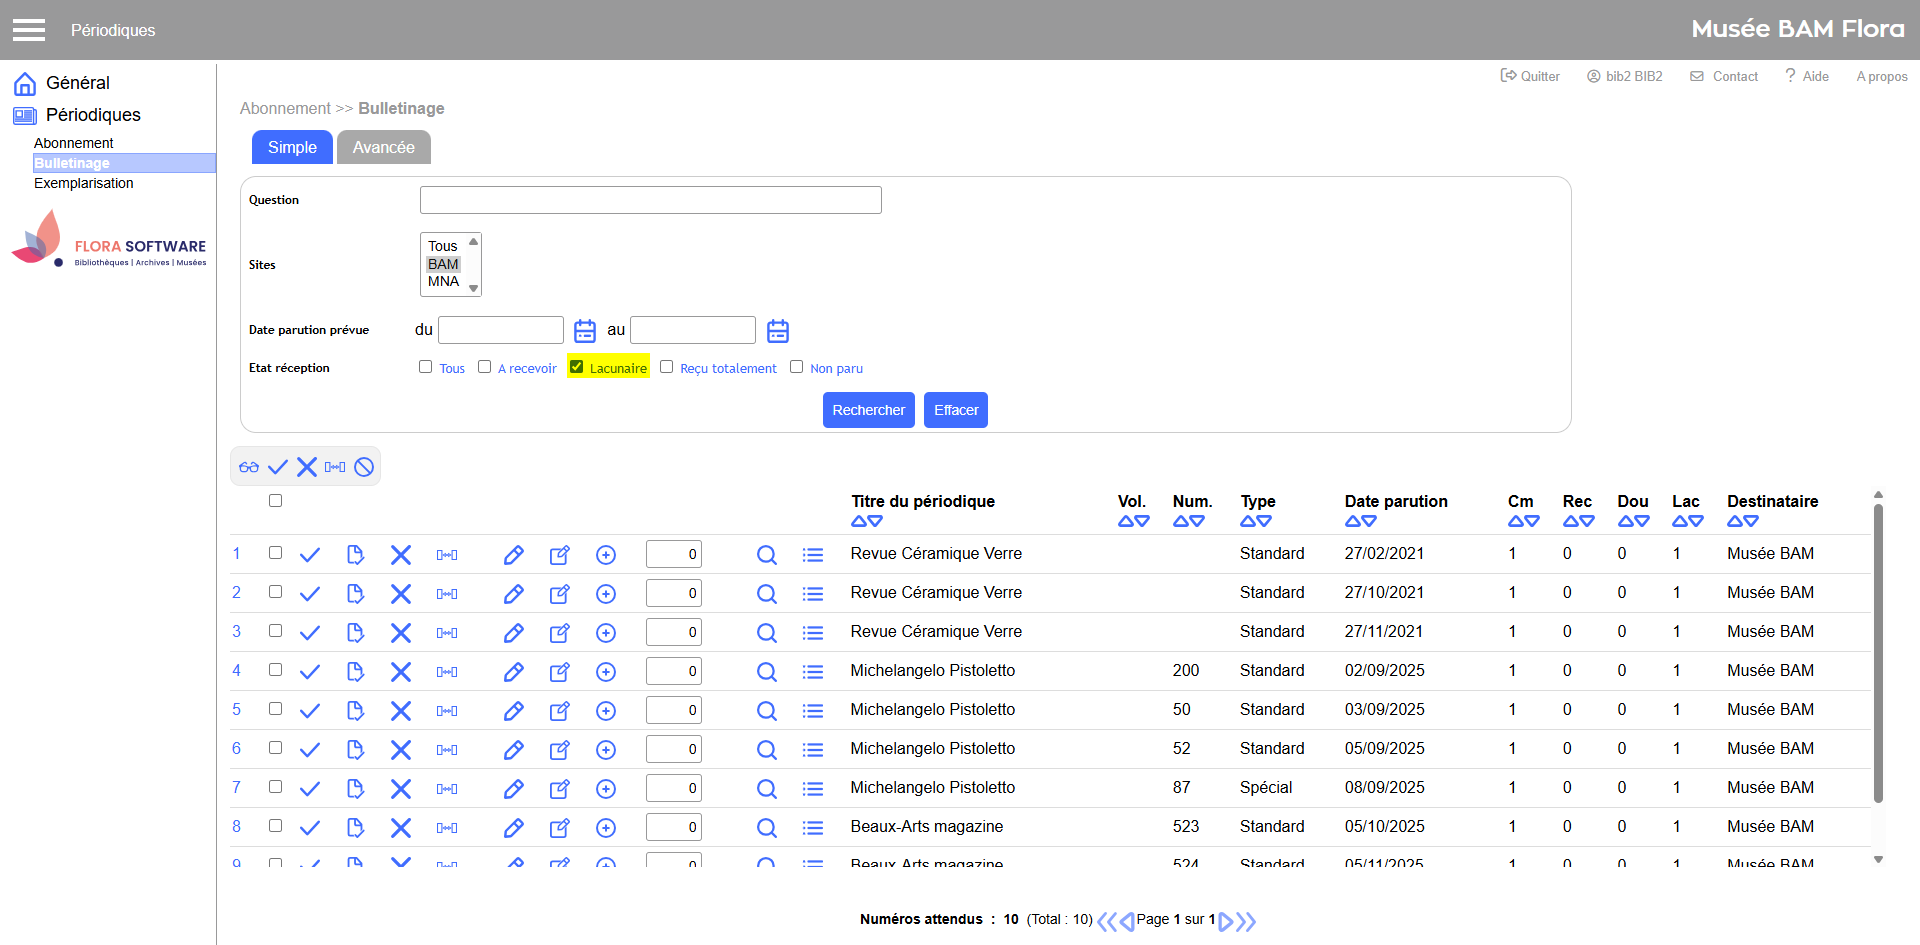Viewport: 1920px width, 945px height.
Task: Click the Rechercher button
Action: [x=868, y=410]
